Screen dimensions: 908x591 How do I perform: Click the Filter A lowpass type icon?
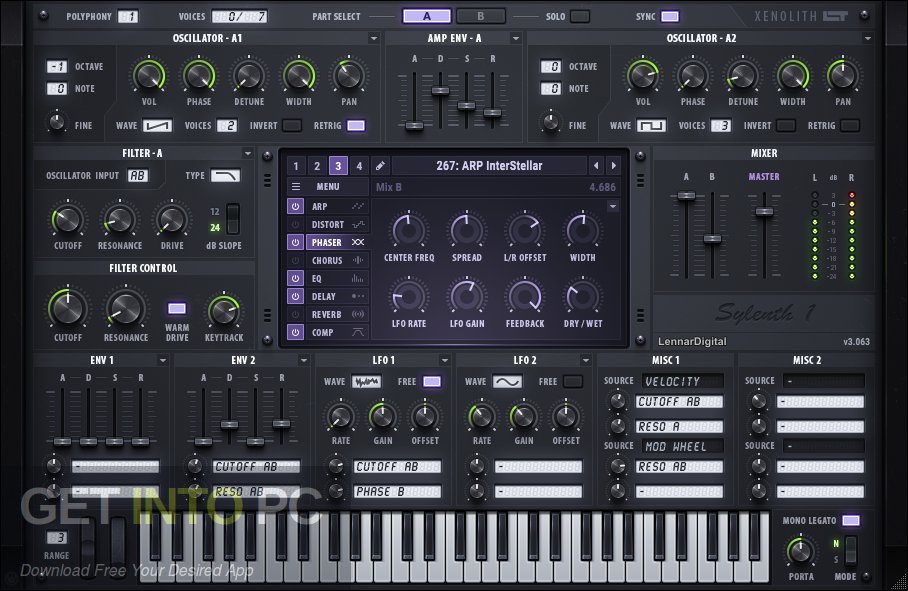tap(225, 175)
